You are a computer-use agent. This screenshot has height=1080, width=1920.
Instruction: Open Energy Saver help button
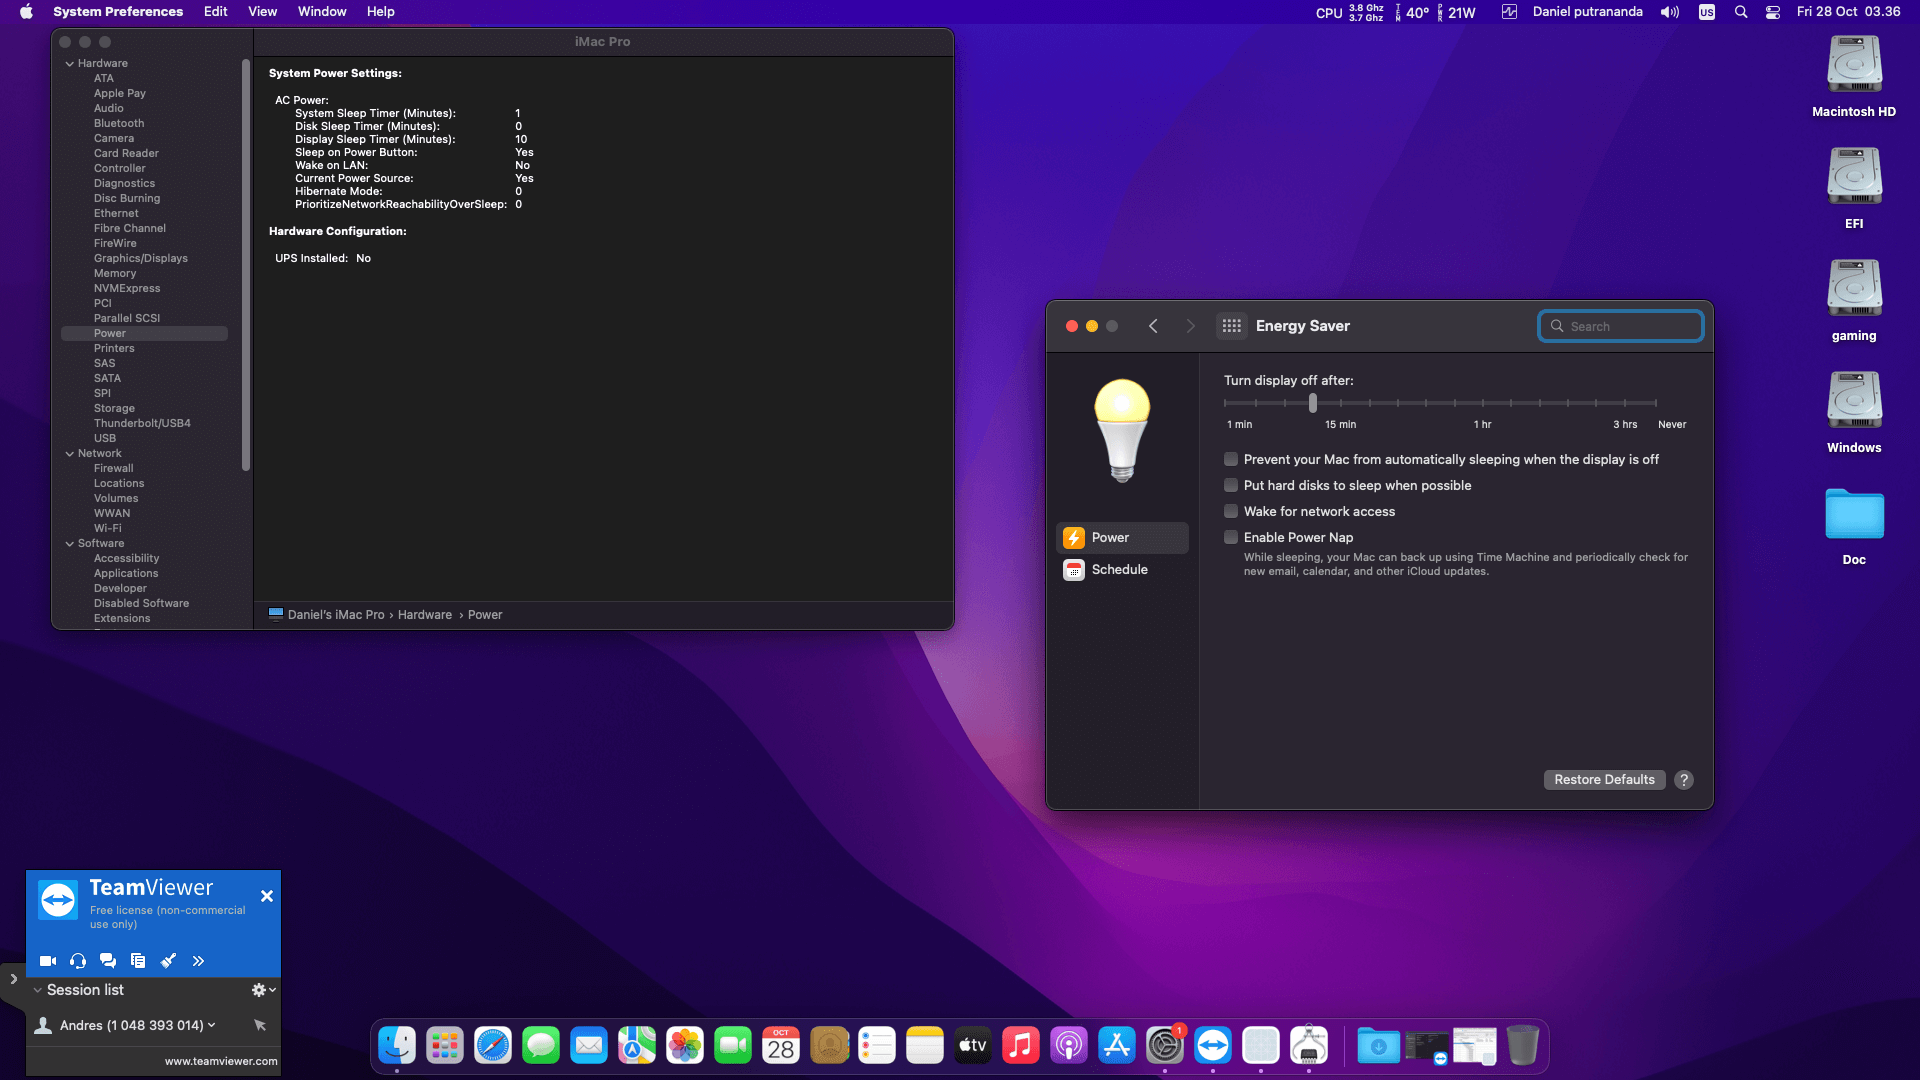click(x=1684, y=780)
